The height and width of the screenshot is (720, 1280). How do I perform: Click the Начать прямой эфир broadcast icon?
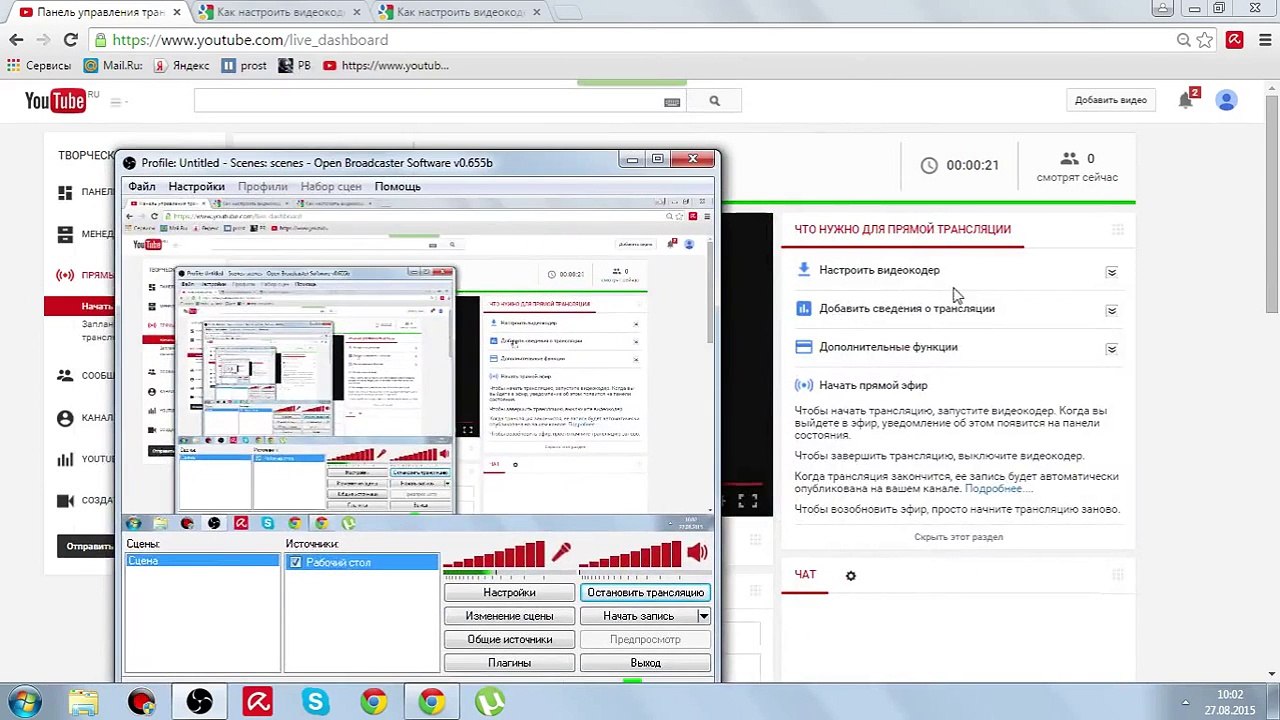(804, 385)
